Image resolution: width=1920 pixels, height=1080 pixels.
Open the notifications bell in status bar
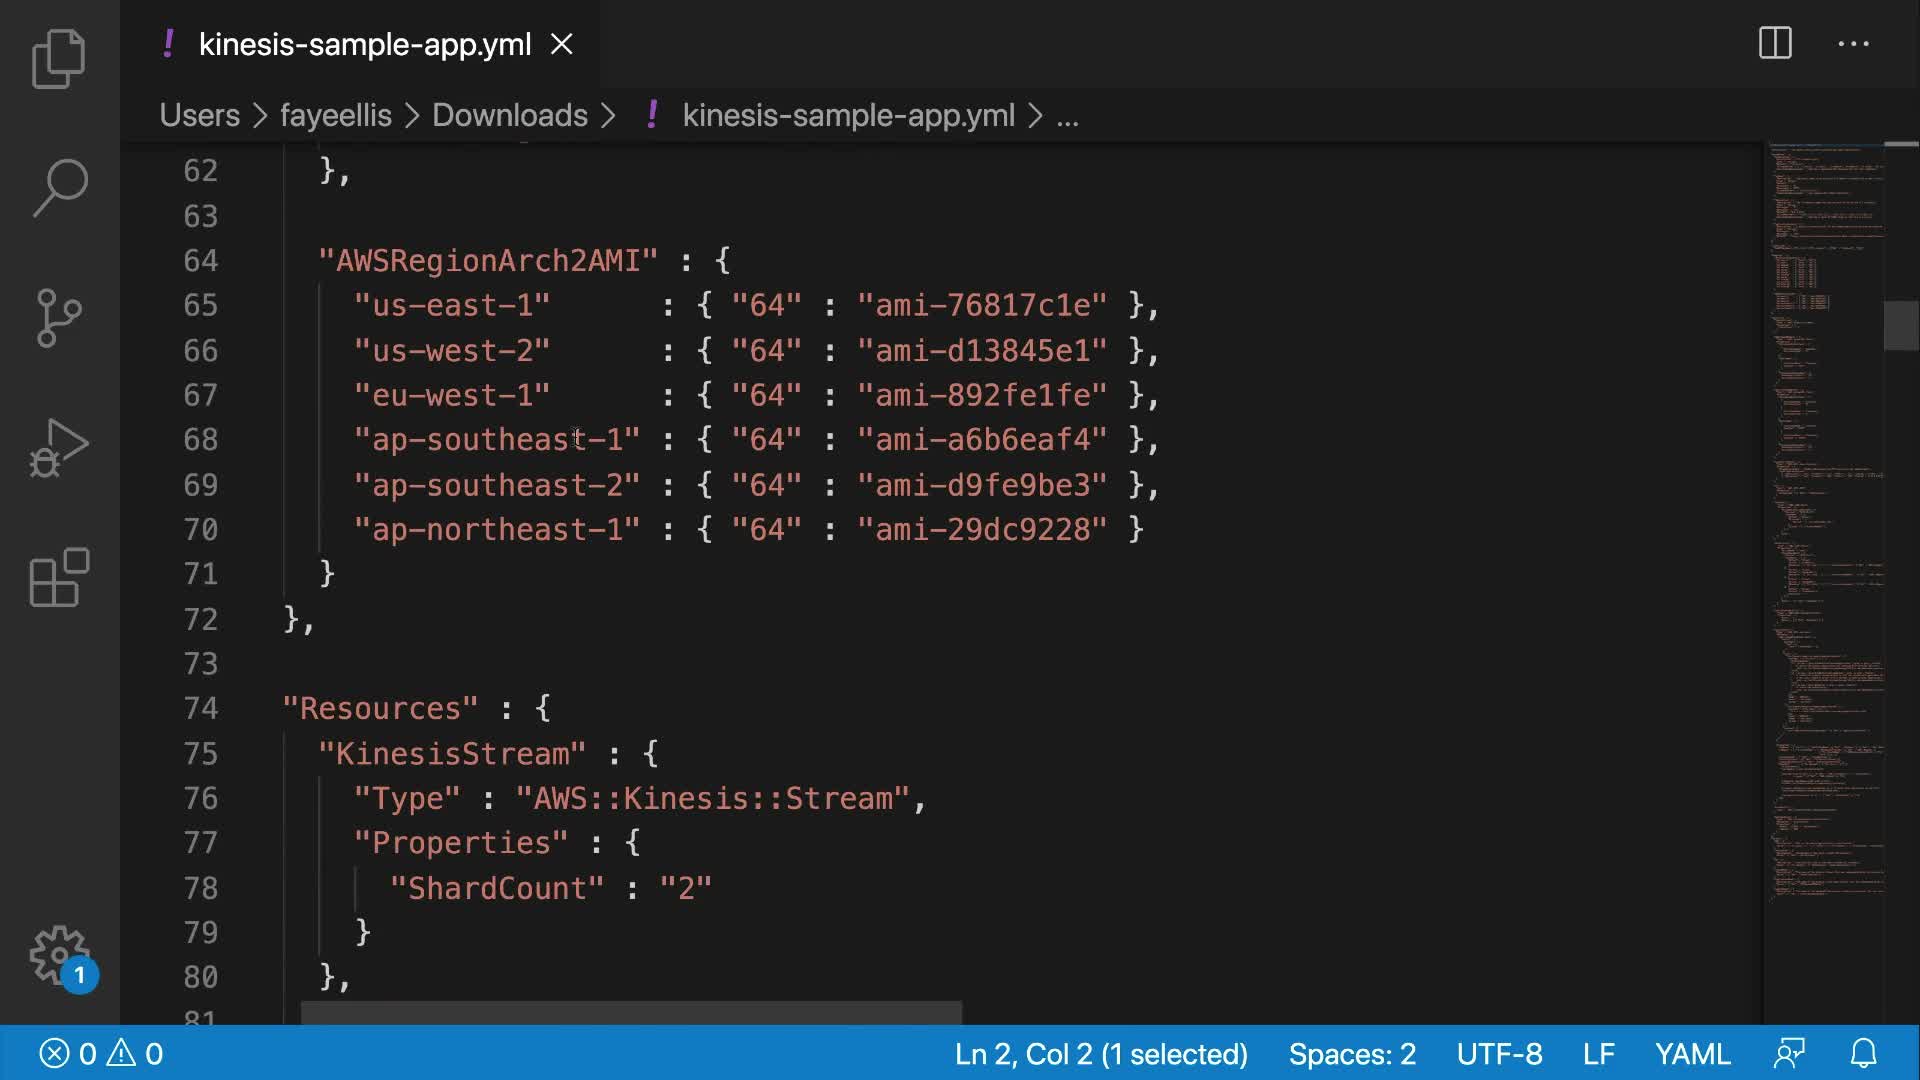click(x=1863, y=1053)
